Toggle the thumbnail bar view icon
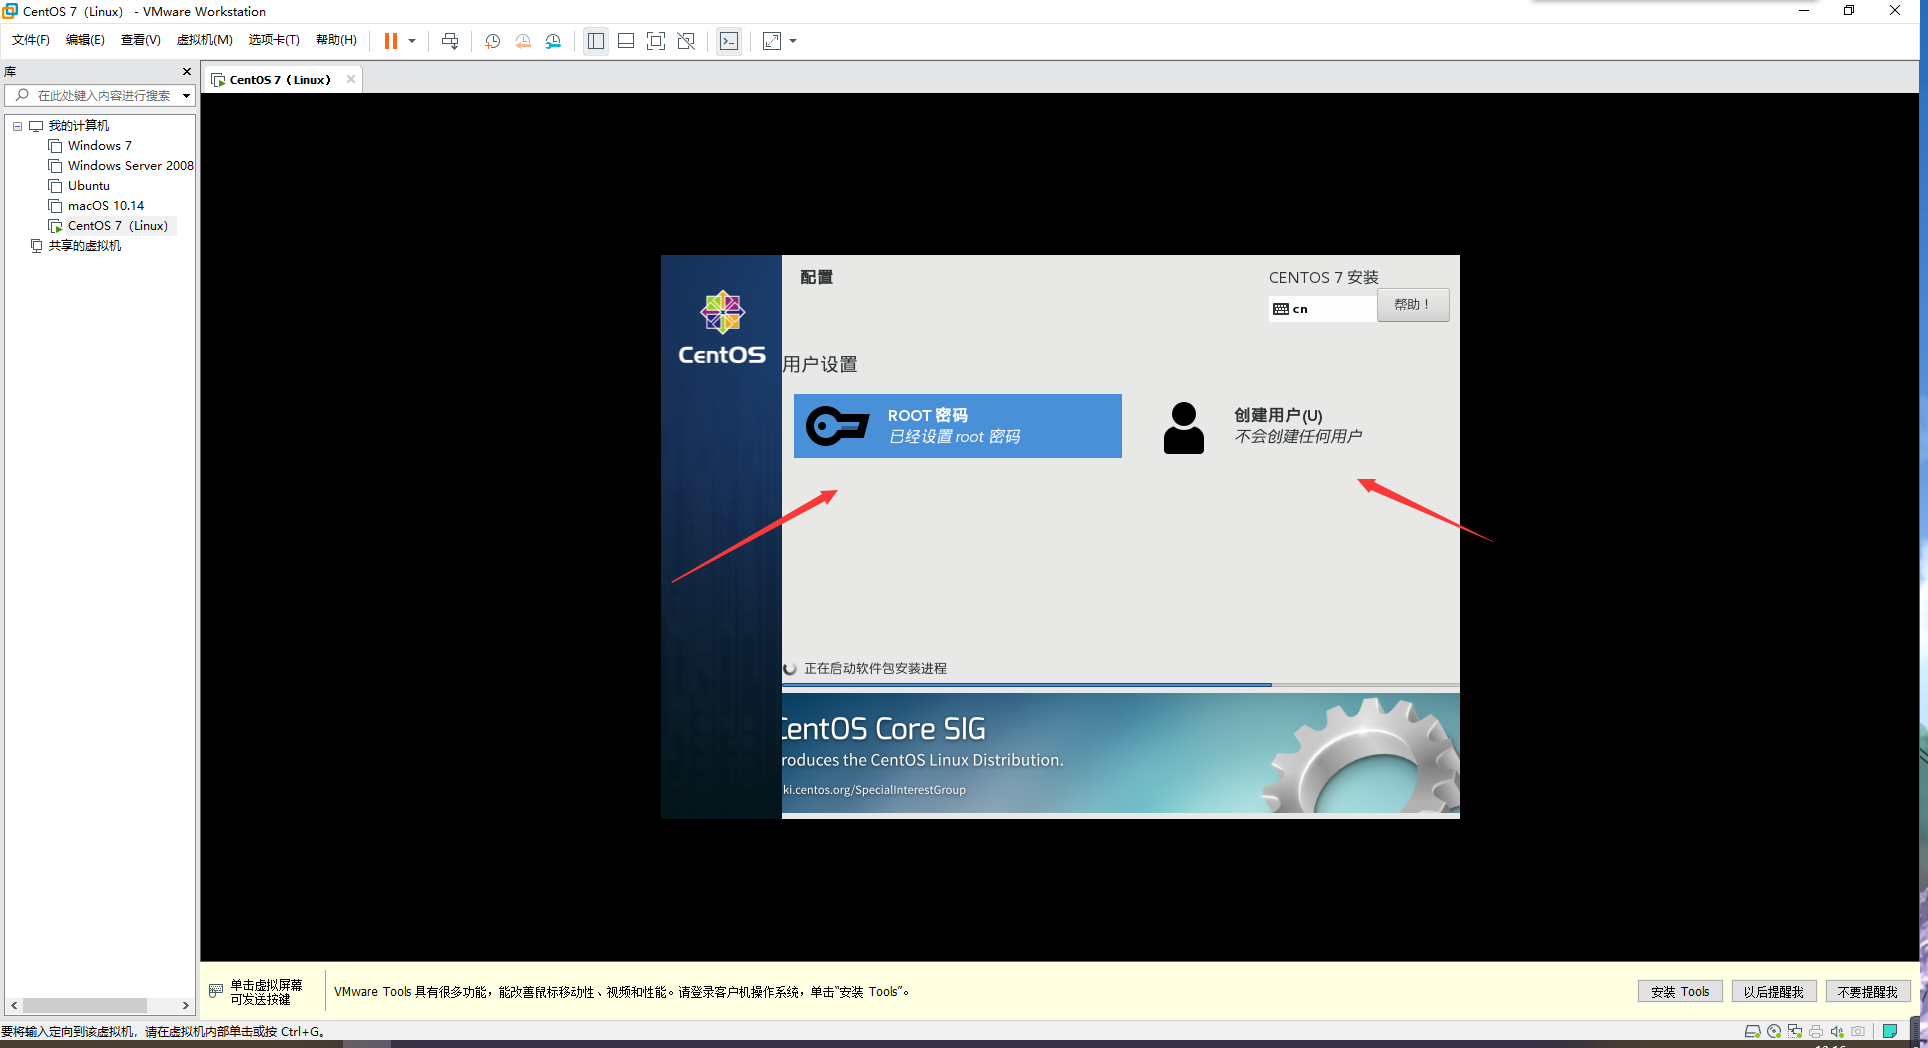The width and height of the screenshot is (1928, 1048). (626, 41)
